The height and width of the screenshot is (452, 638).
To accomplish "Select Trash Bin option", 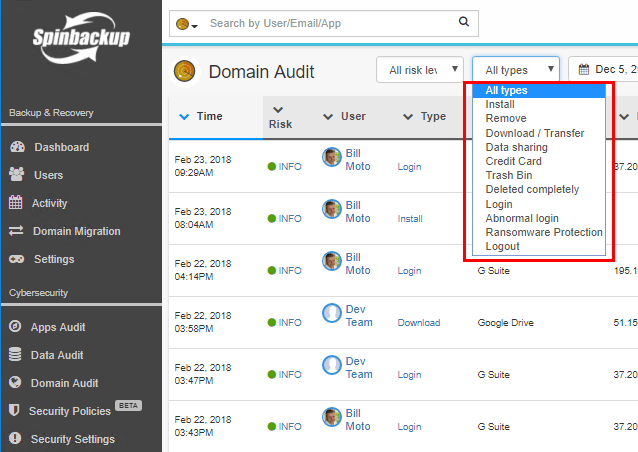I will tap(539, 175).
